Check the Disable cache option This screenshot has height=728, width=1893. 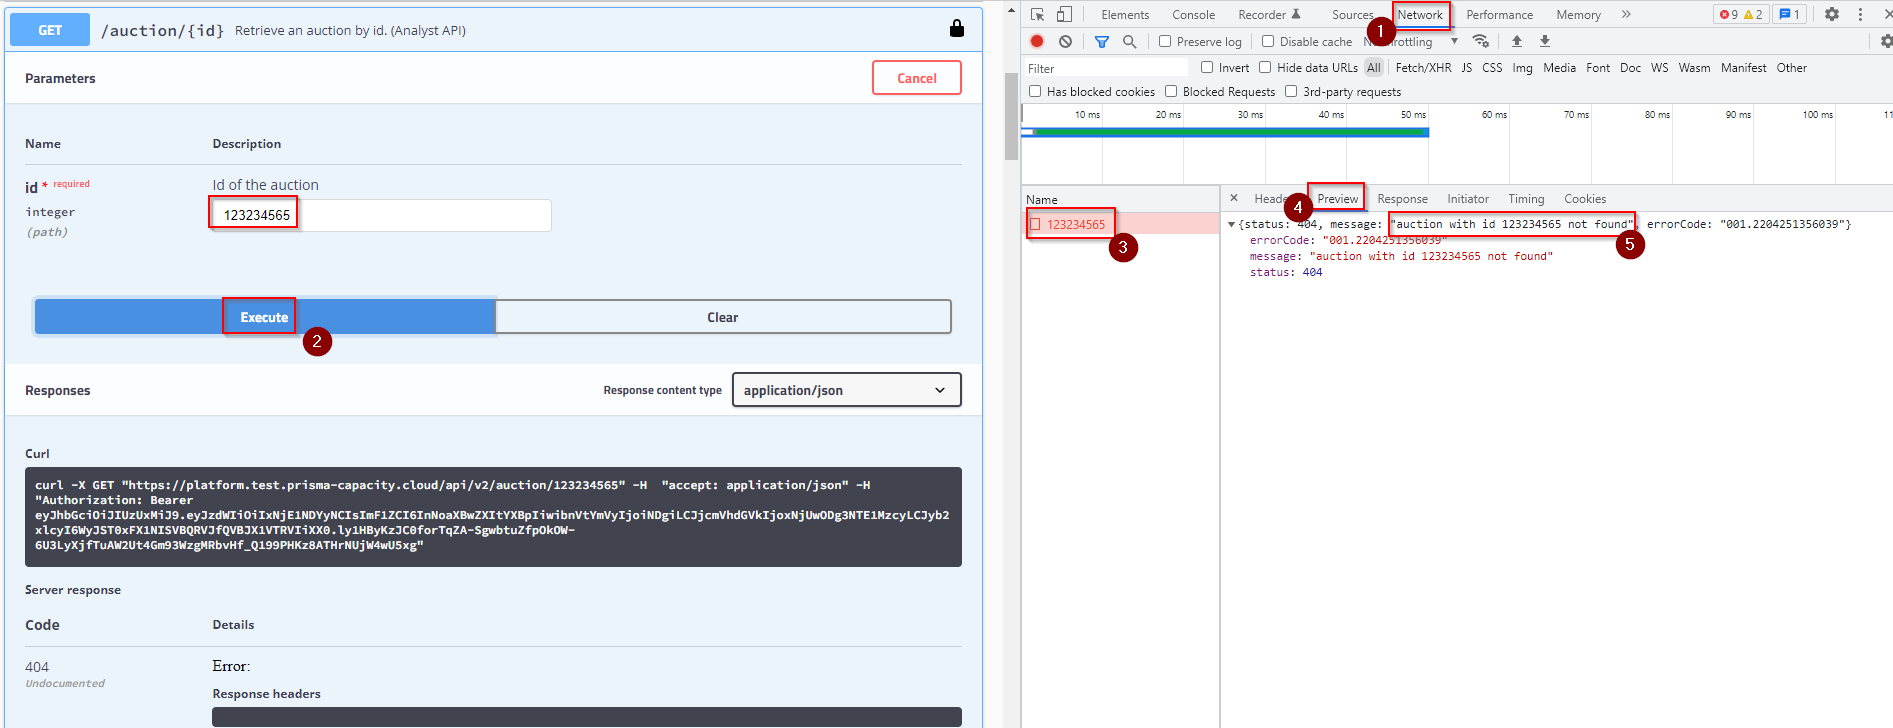coord(1268,41)
